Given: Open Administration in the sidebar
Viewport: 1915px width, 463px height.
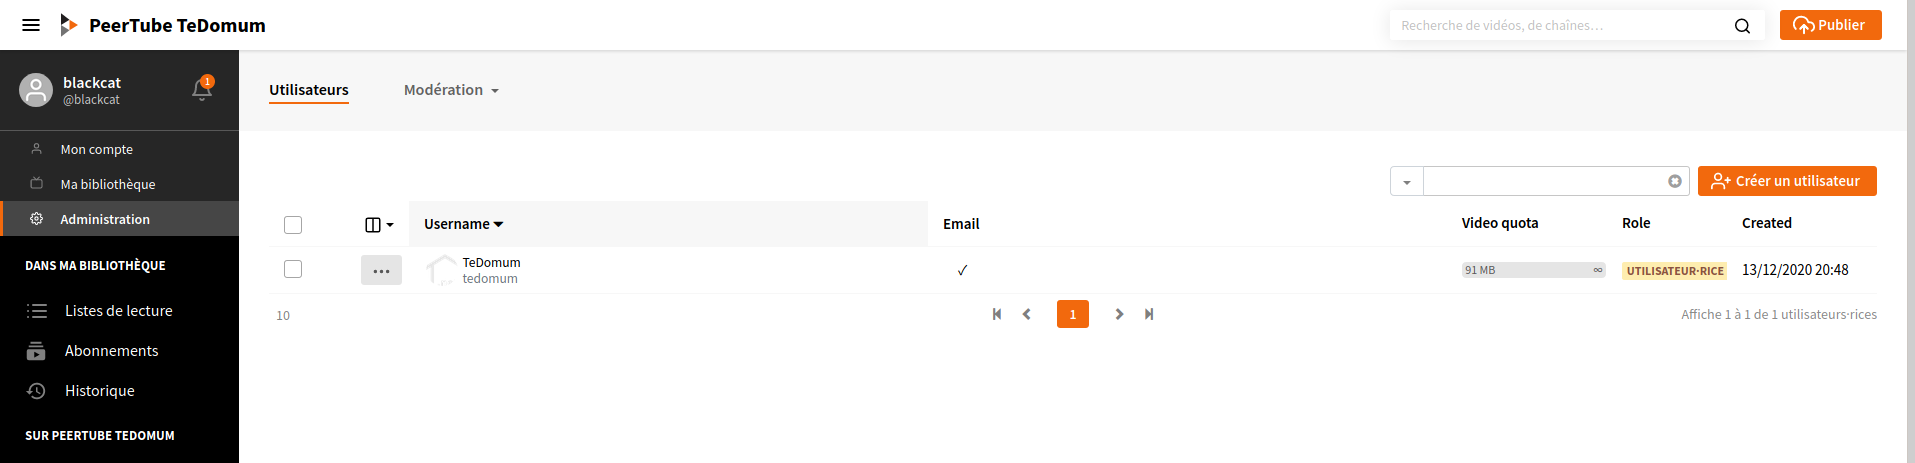Looking at the screenshot, I should coord(105,219).
